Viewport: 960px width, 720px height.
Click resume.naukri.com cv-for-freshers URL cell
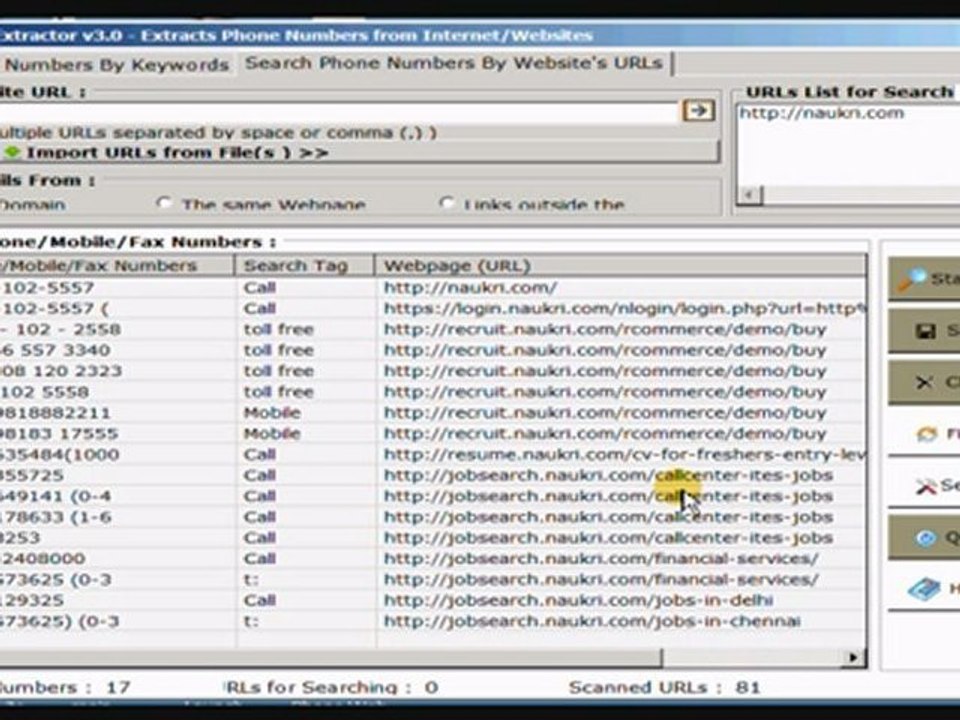click(624, 454)
